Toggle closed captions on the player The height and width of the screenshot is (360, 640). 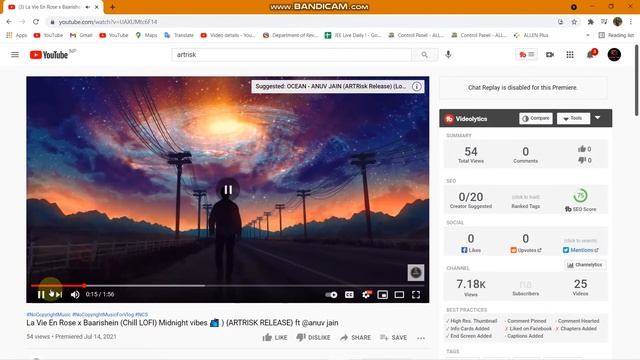349,295
